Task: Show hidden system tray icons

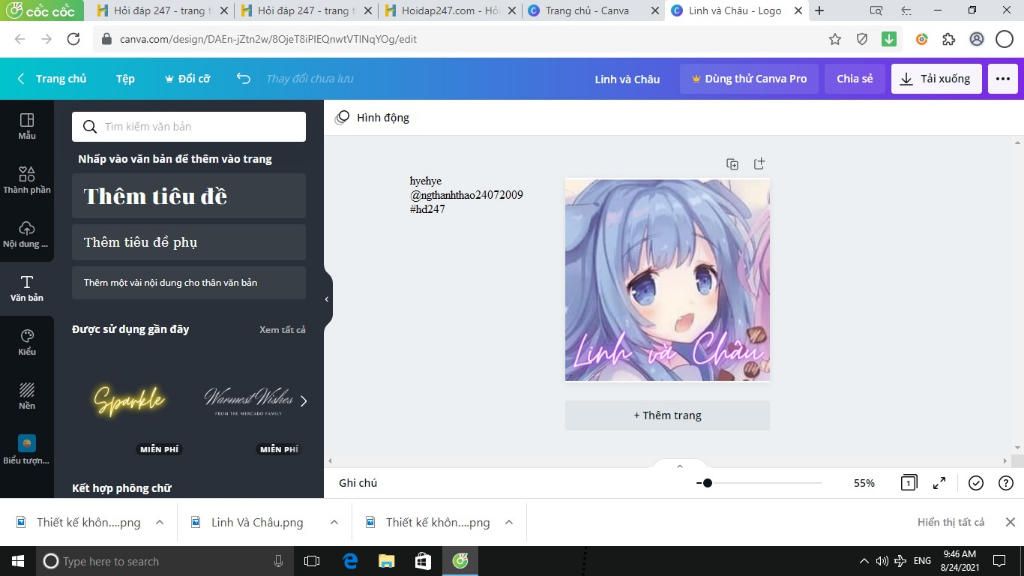Action: point(864,561)
